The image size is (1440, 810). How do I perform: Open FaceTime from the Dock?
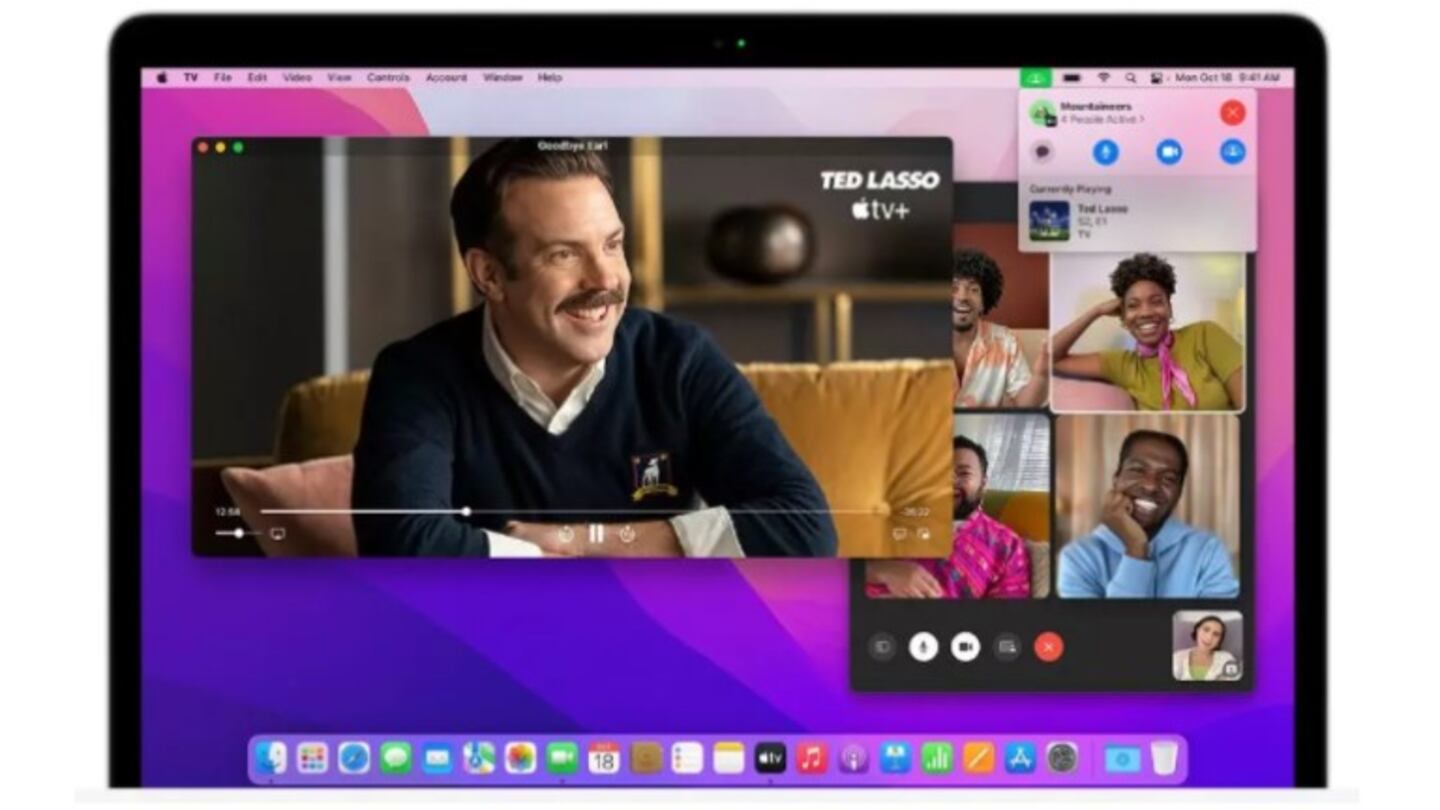[x=562, y=758]
